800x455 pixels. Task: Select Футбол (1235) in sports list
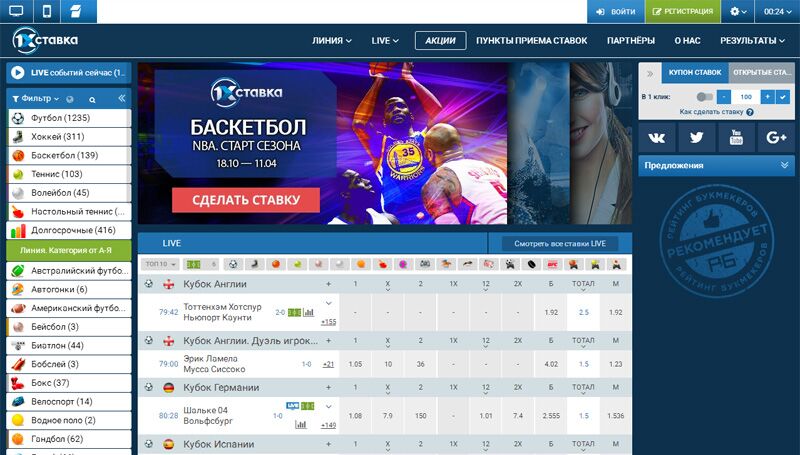[x=69, y=118]
